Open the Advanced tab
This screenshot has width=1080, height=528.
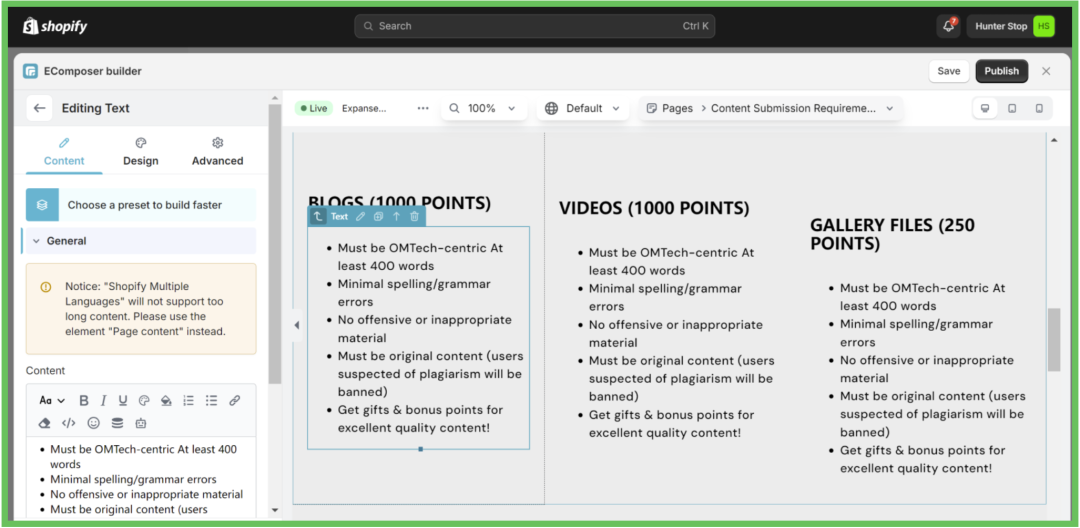tap(217, 152)
